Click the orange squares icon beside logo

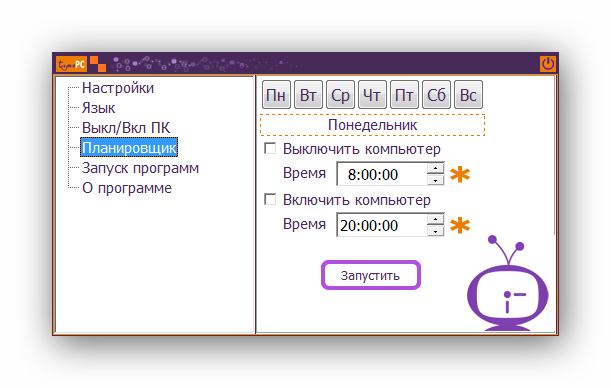pos(98,64)
